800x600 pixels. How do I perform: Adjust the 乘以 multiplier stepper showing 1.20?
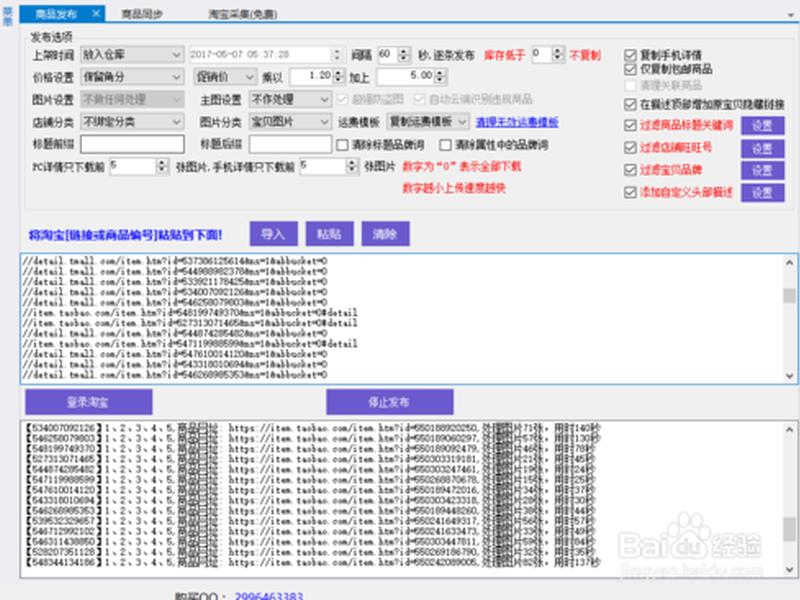tap(339, 77)
